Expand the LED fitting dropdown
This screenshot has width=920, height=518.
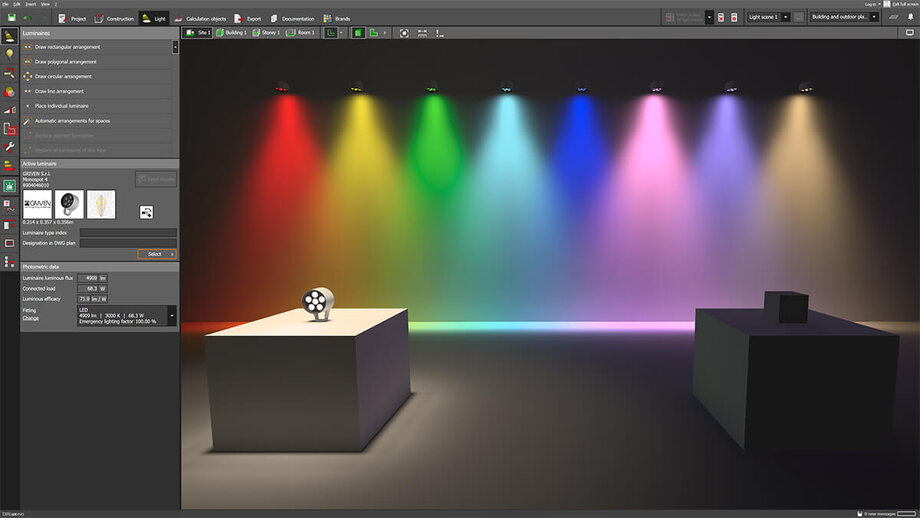point(173,315)
